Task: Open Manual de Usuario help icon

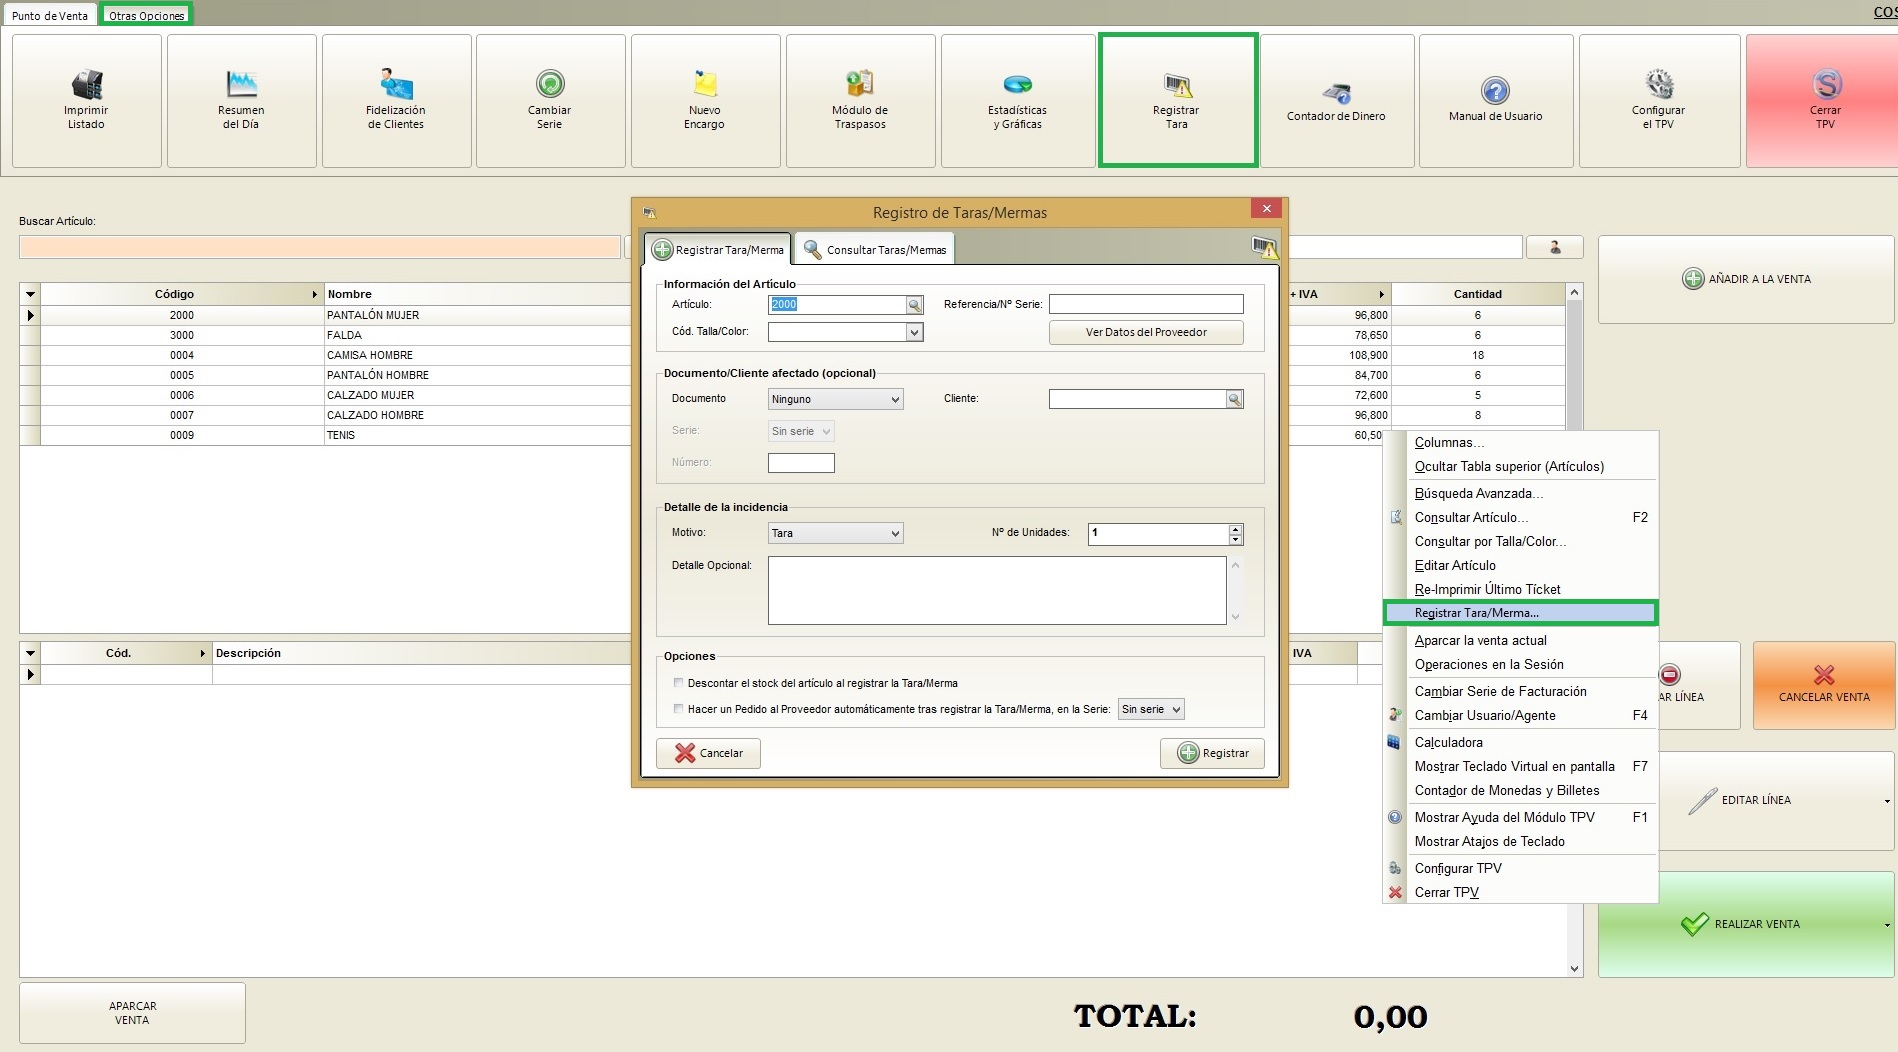Action: [1495, 91]
